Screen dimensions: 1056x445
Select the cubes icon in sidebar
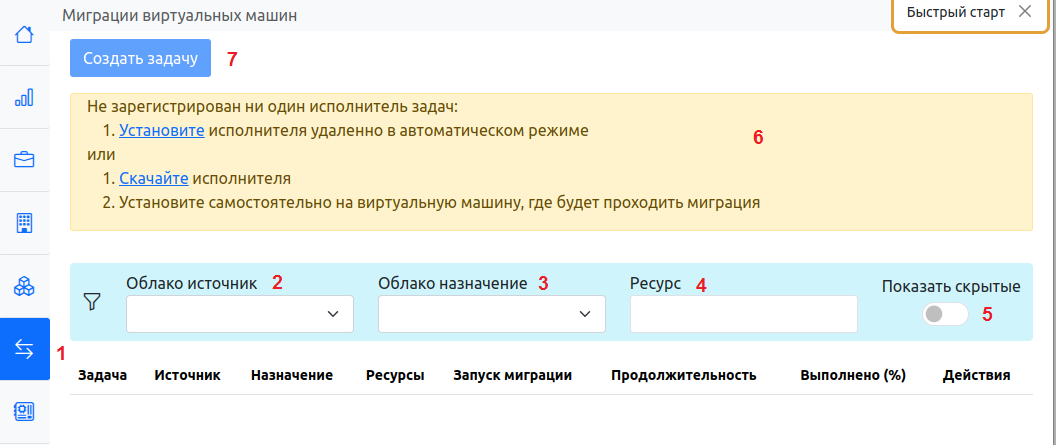point(24,286)
